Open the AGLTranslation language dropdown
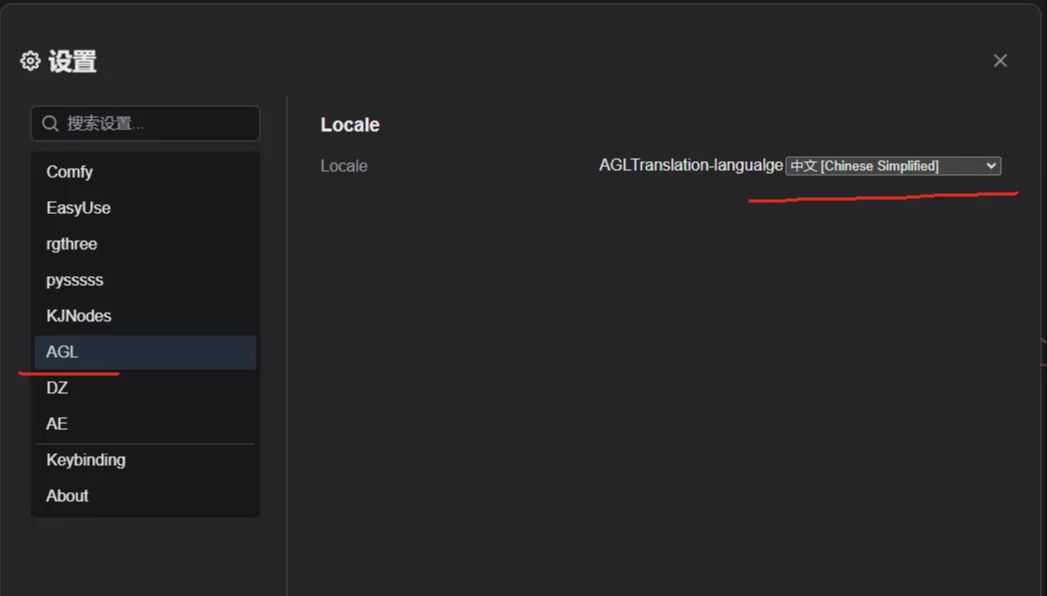 (x=891, y=165)
